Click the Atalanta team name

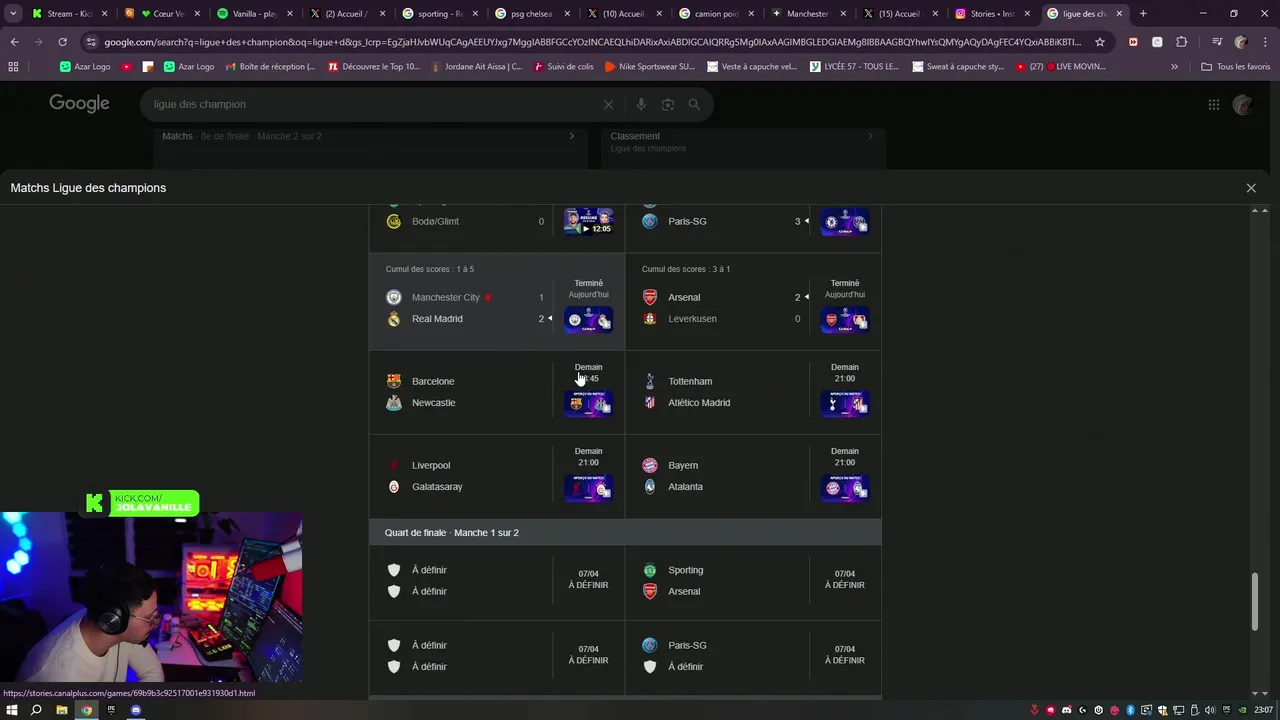[x=685, y=487]
